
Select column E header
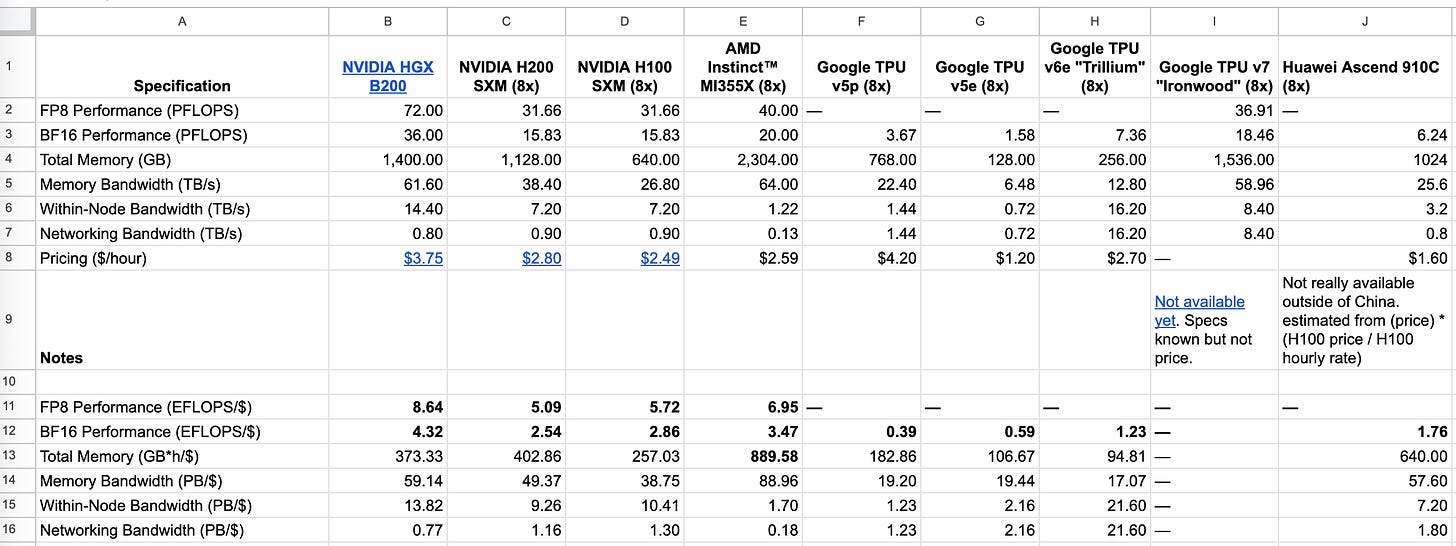tap(742, 20)
